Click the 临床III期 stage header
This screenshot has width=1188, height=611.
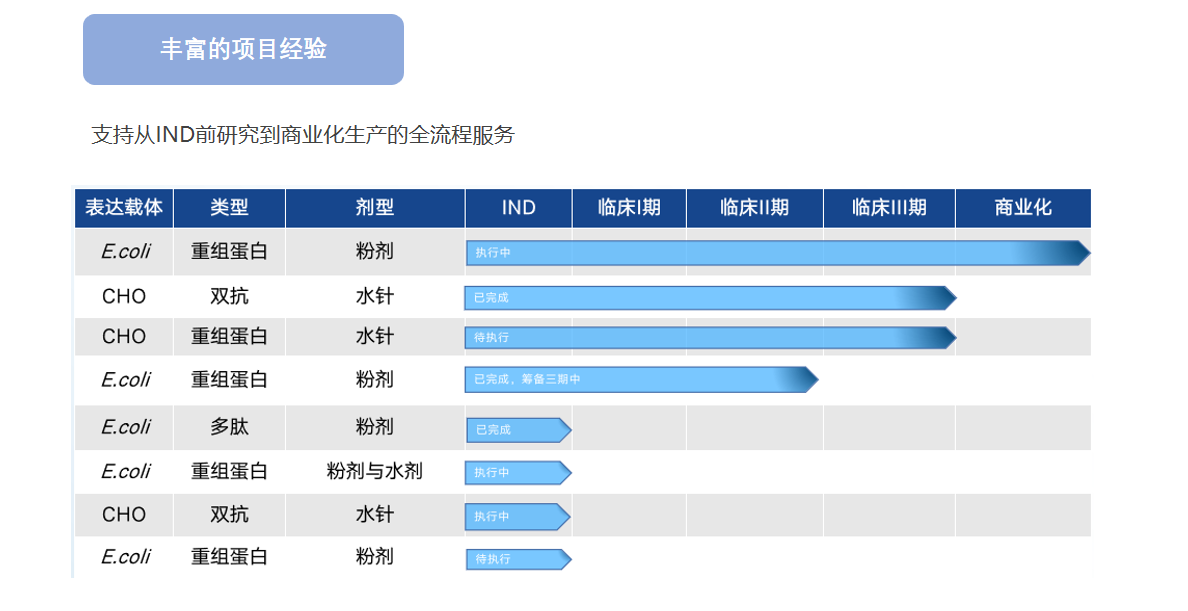click(889, 208)
